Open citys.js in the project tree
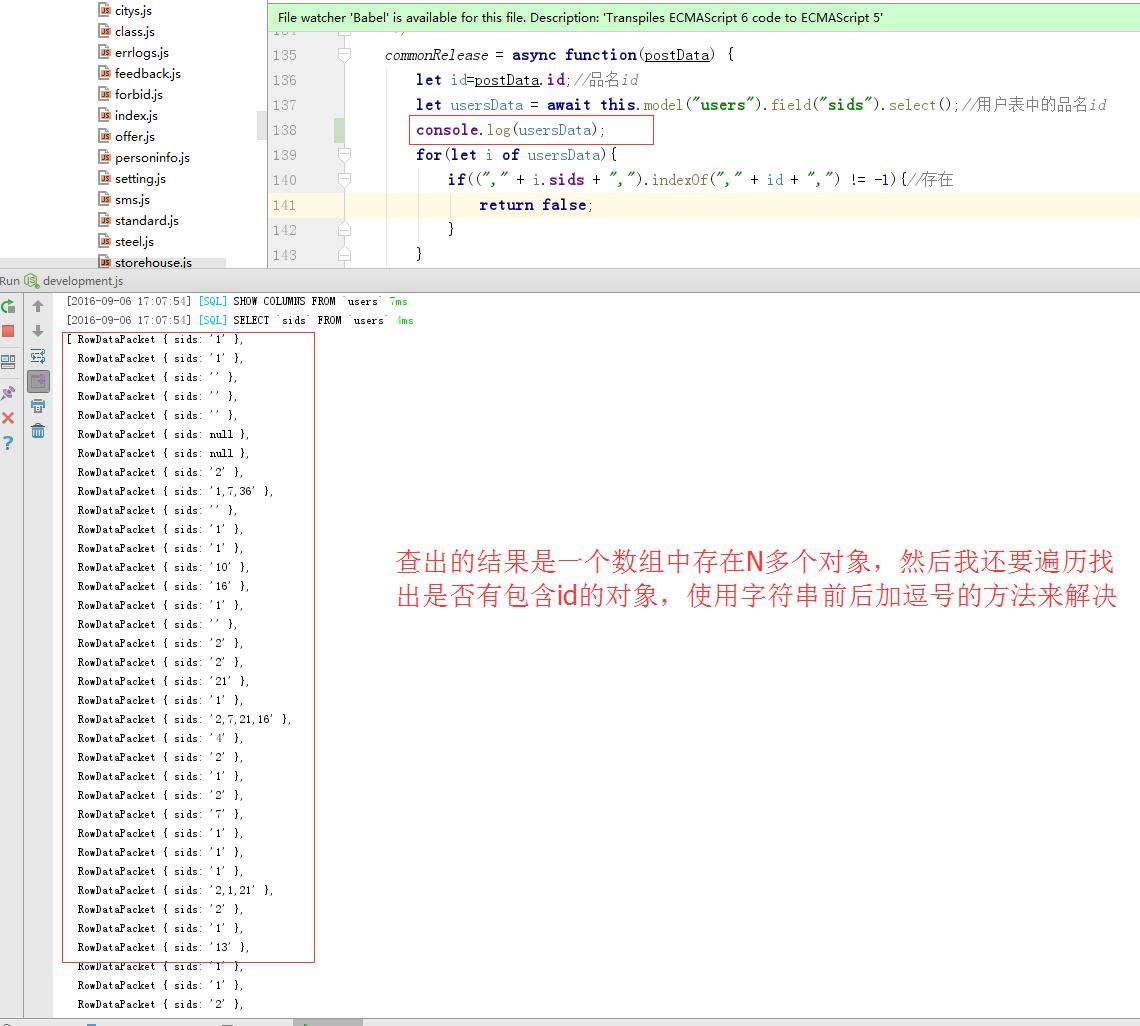1140x1026 pixels. click(x=133, y=10)
